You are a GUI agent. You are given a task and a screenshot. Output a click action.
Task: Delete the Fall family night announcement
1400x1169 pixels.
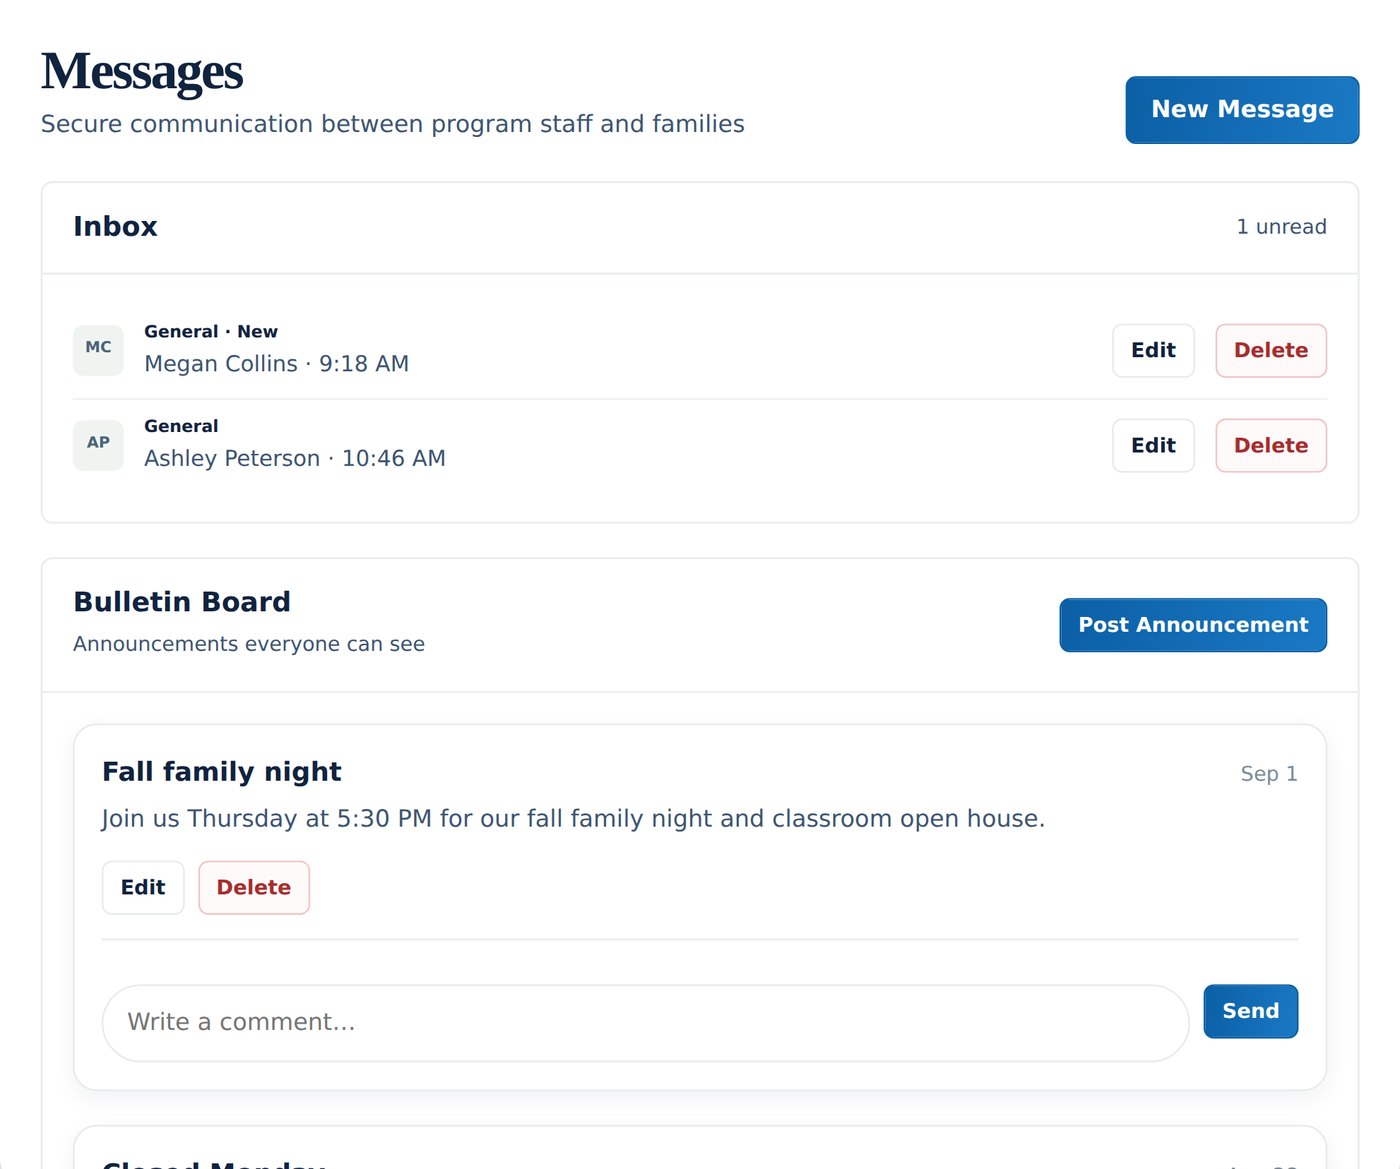coord(254,888)
